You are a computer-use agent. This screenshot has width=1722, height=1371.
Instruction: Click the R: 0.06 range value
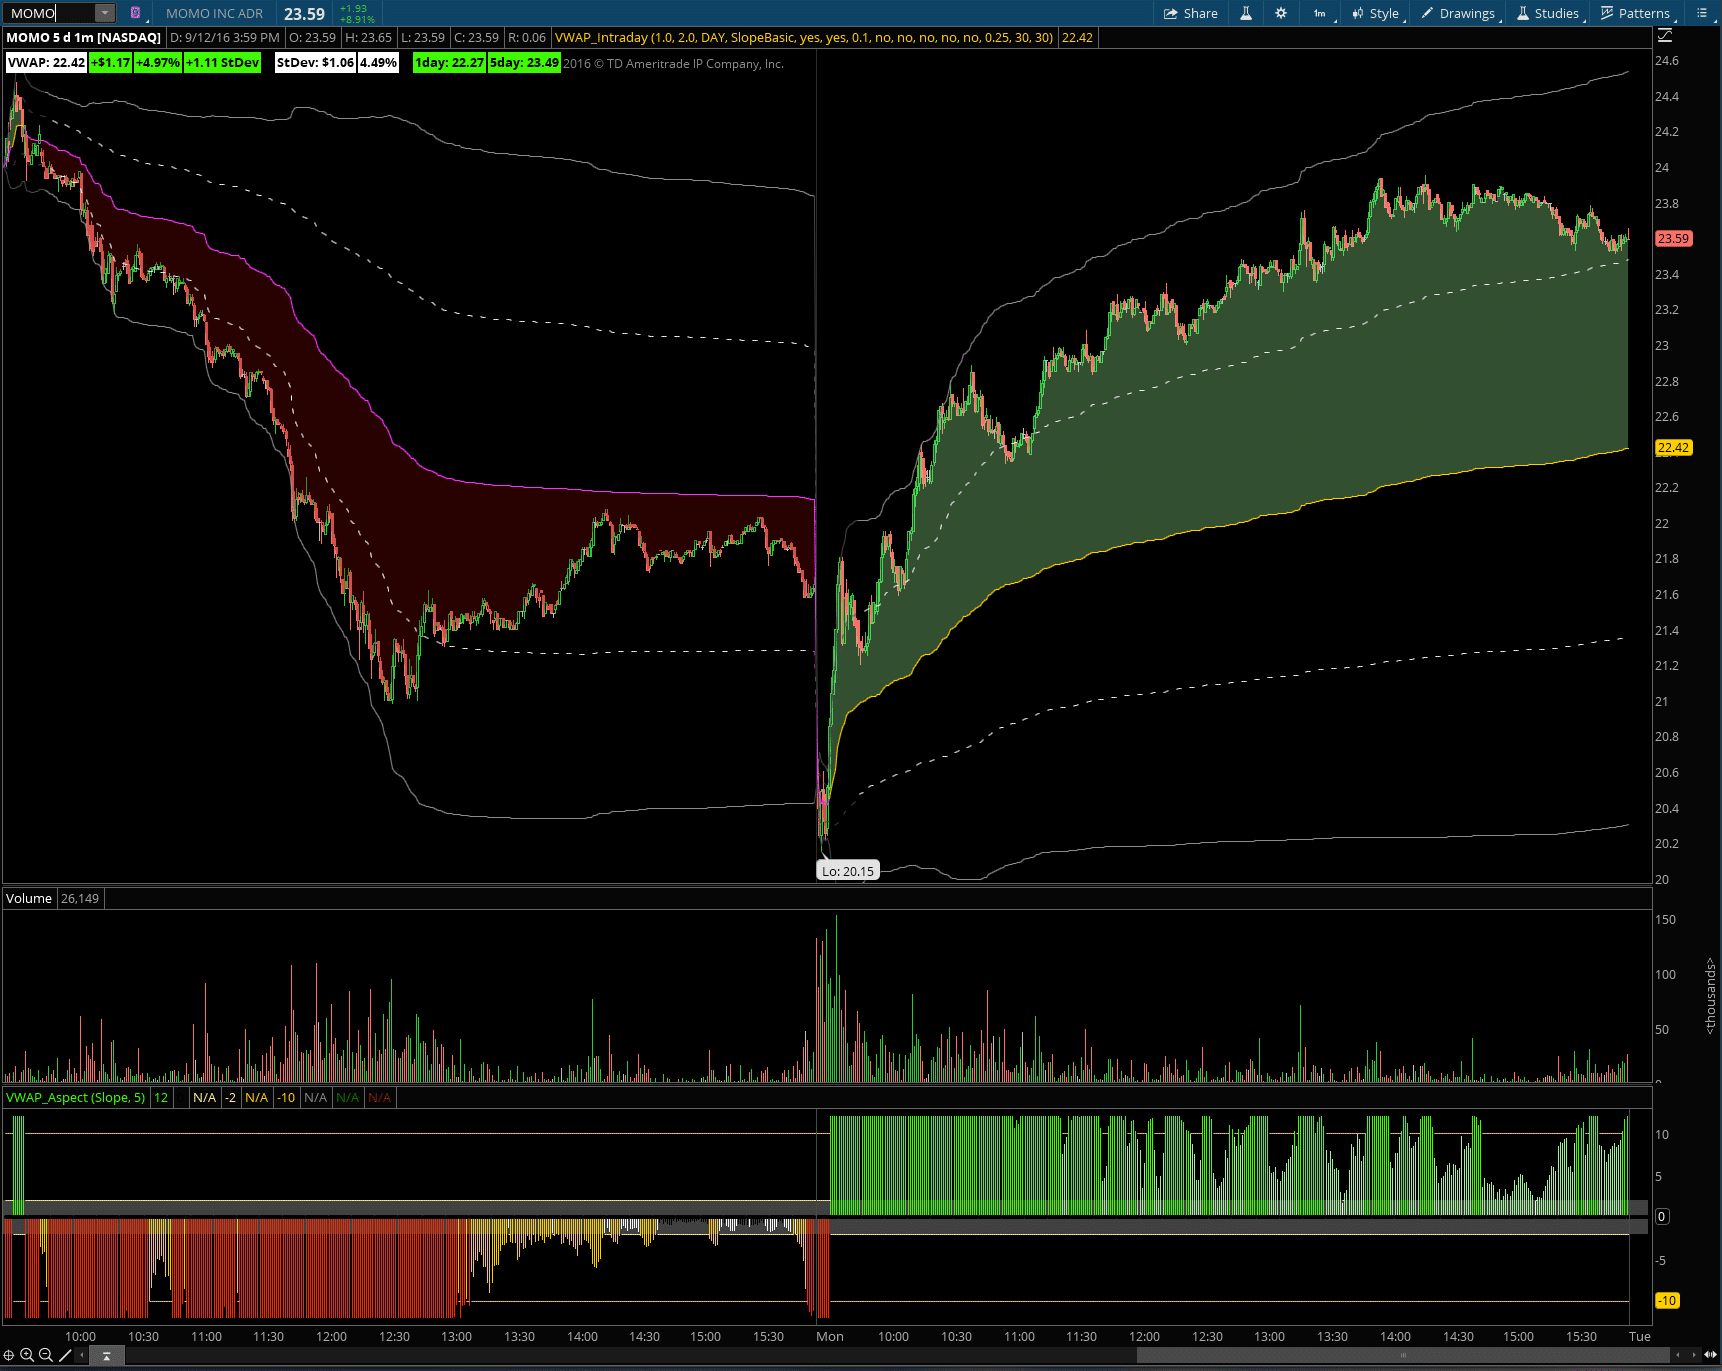(527, 37)
